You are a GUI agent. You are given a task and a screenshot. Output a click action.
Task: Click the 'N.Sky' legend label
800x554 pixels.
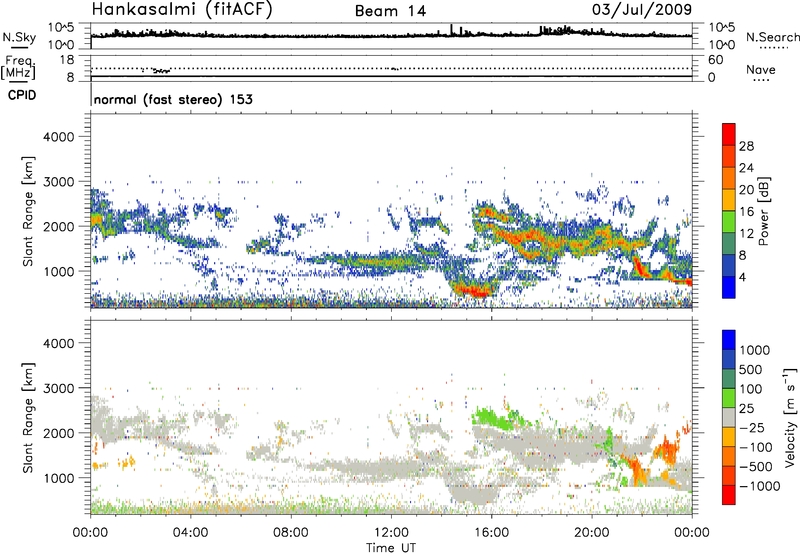click(19, 37)
